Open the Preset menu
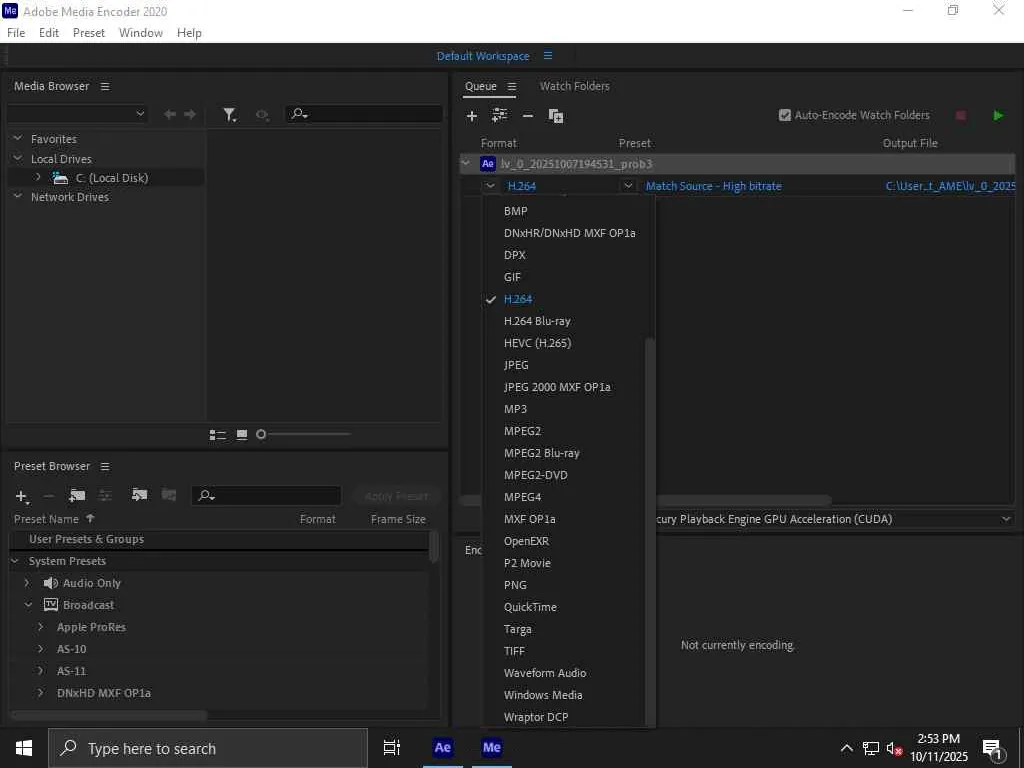 89,33
